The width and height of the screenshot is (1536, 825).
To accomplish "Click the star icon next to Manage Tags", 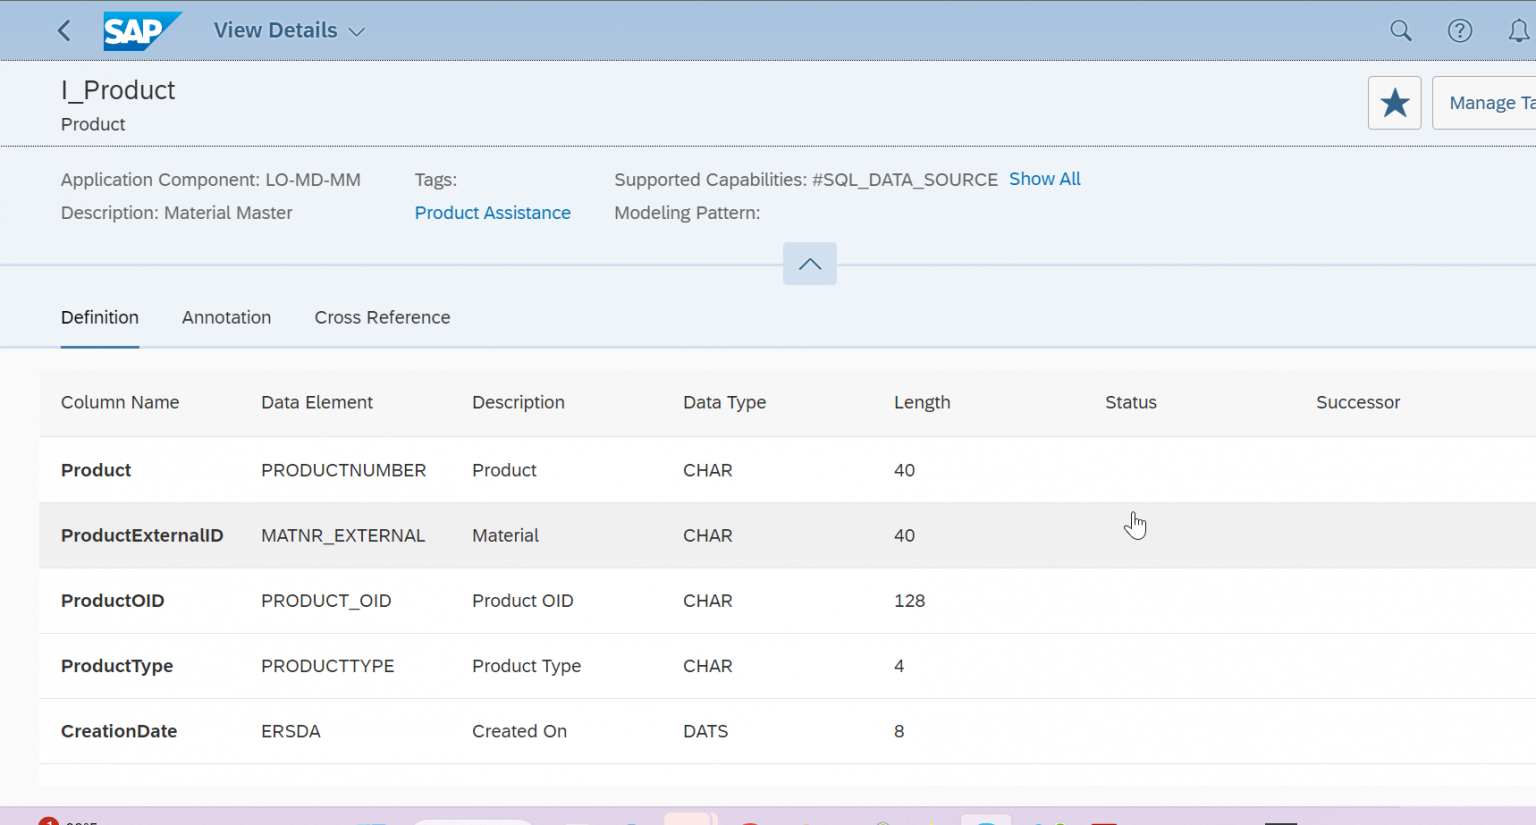I will [1394, 102].
